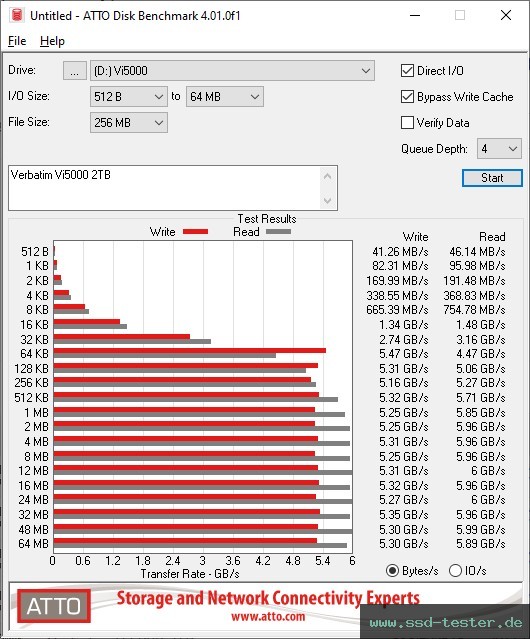The image size is (530, 639).
Task: Click the 24 MB row label in chart
Action: coord(33,500)
